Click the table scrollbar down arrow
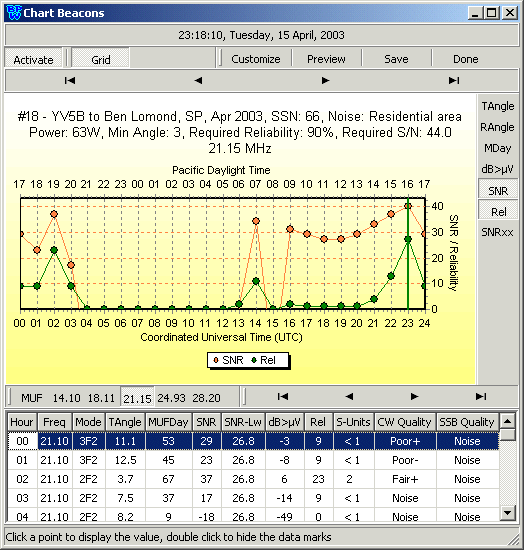This screenshot has height=550, width=524. (x=508, y=512)
